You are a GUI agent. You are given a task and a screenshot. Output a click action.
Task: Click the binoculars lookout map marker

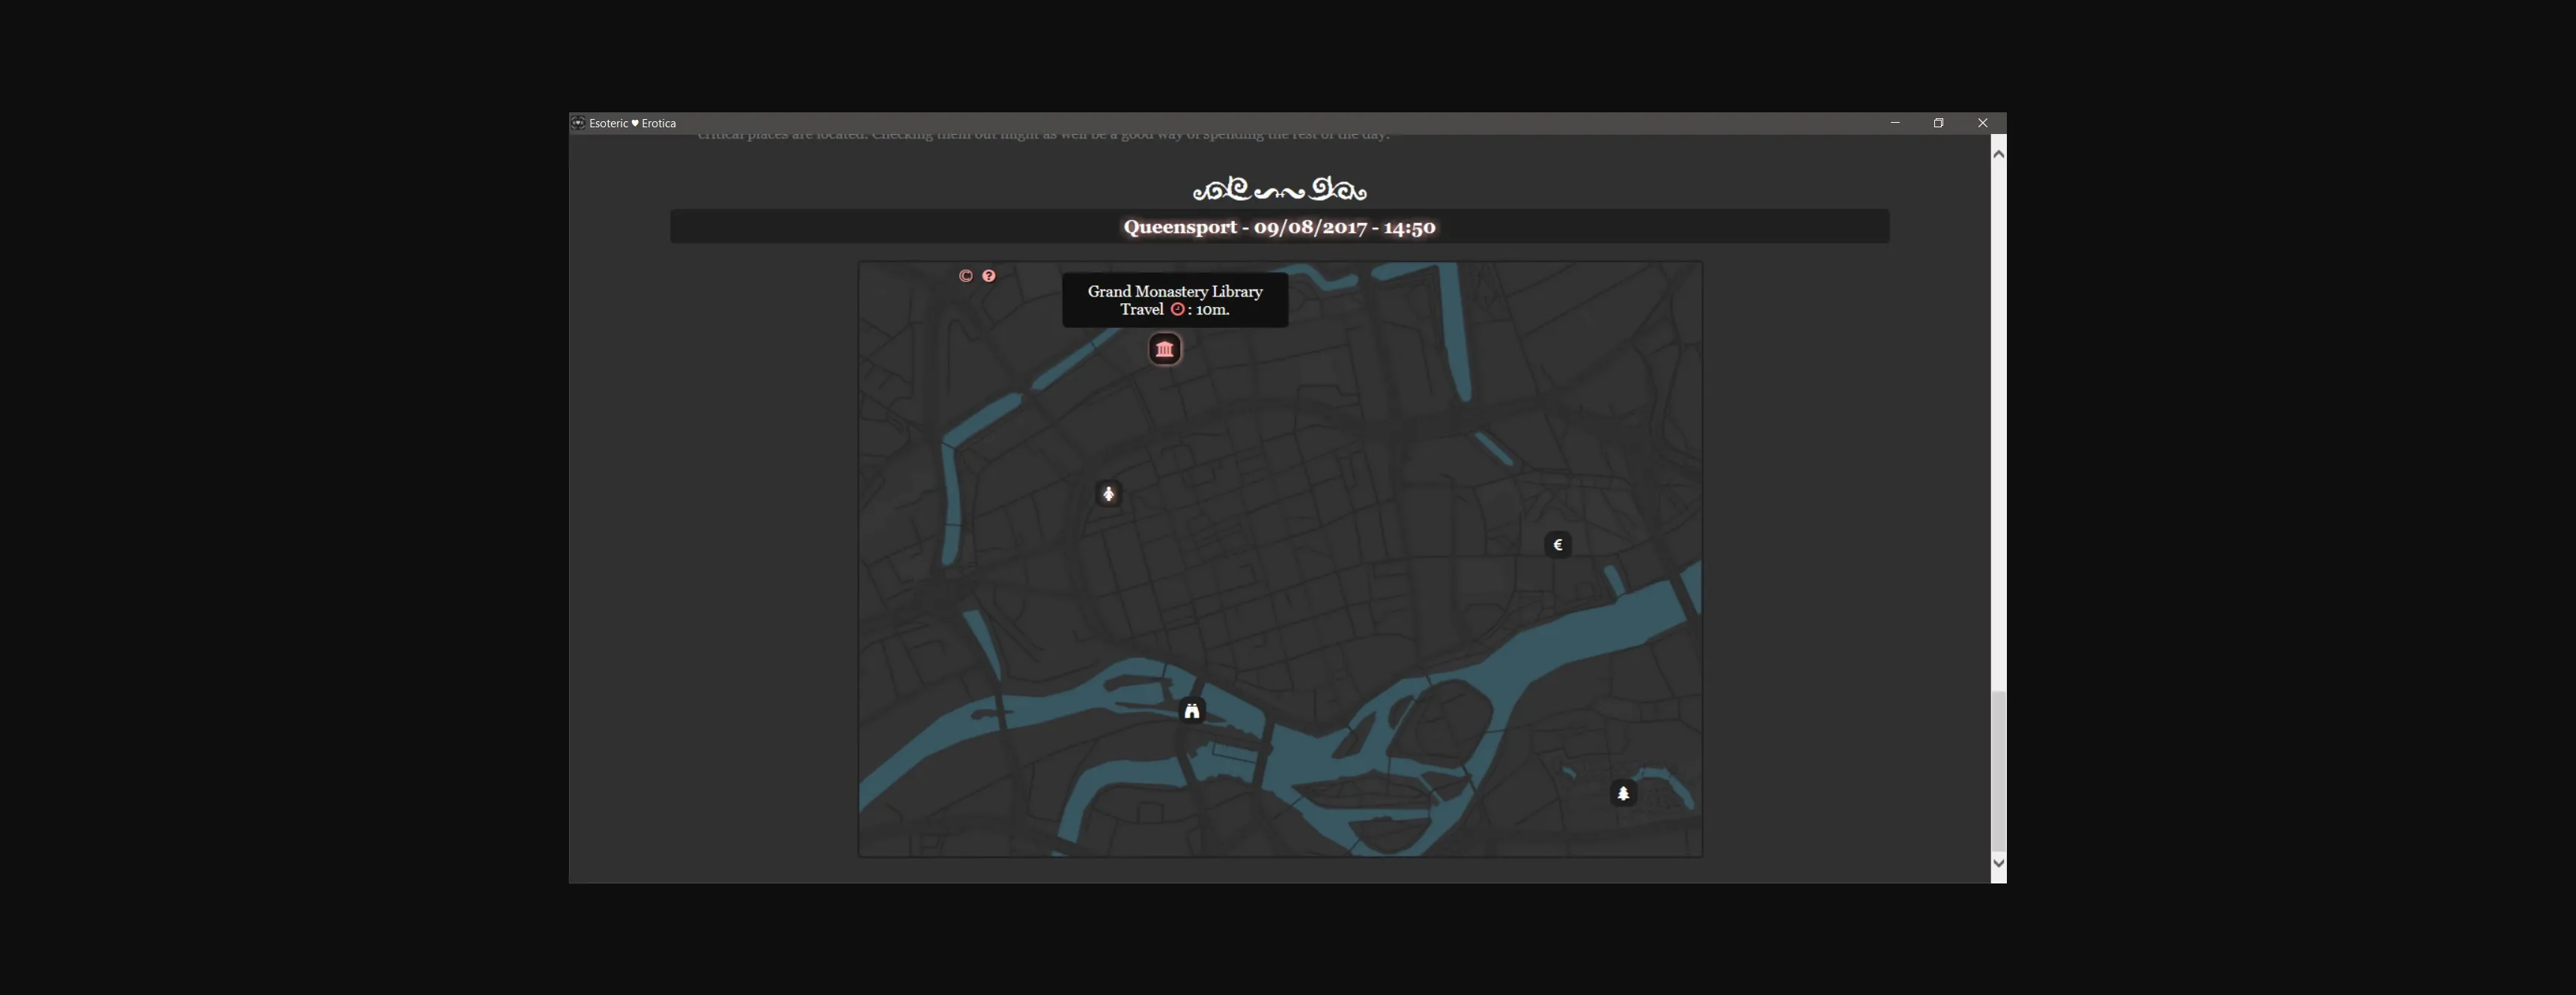[x=1192, y=711]
